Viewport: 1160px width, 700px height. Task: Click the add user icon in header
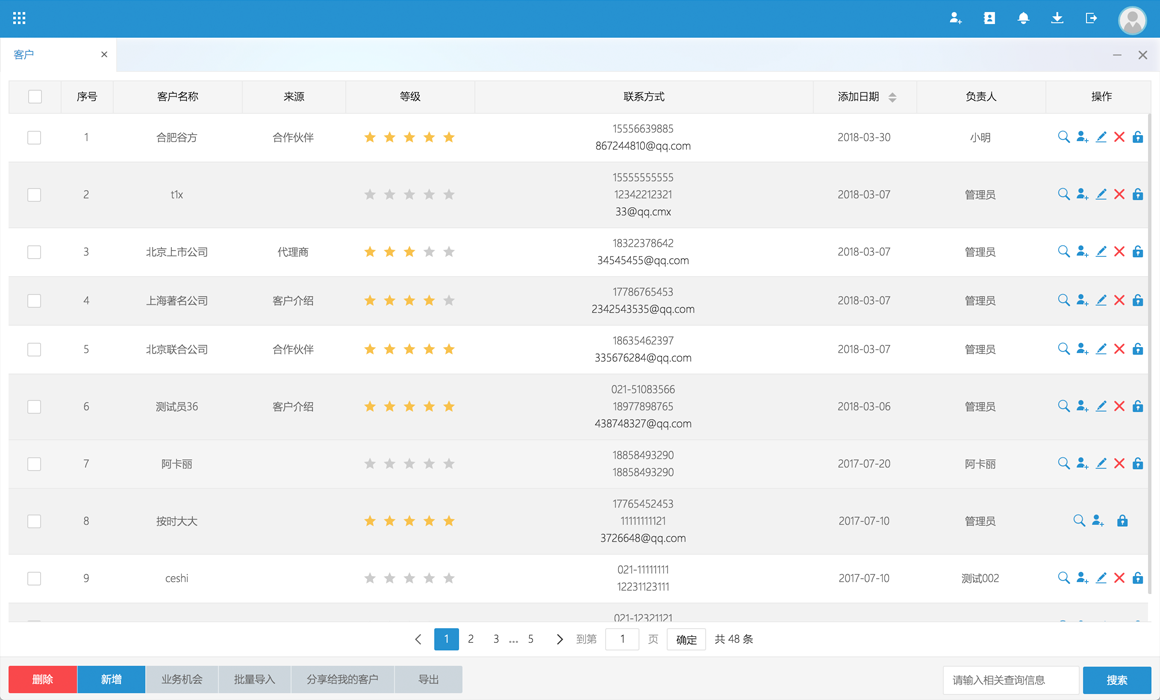(x=955, y=18)
